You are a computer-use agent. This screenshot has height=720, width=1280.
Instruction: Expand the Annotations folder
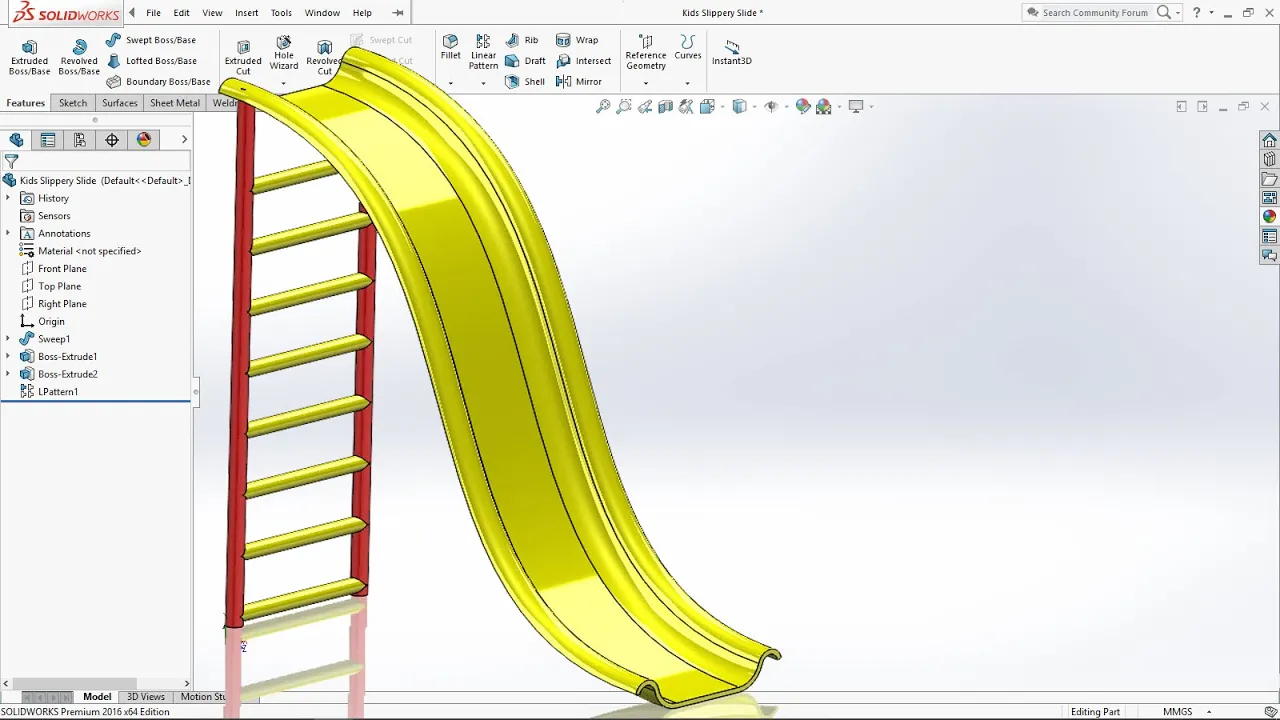click(x=8, y=233)
